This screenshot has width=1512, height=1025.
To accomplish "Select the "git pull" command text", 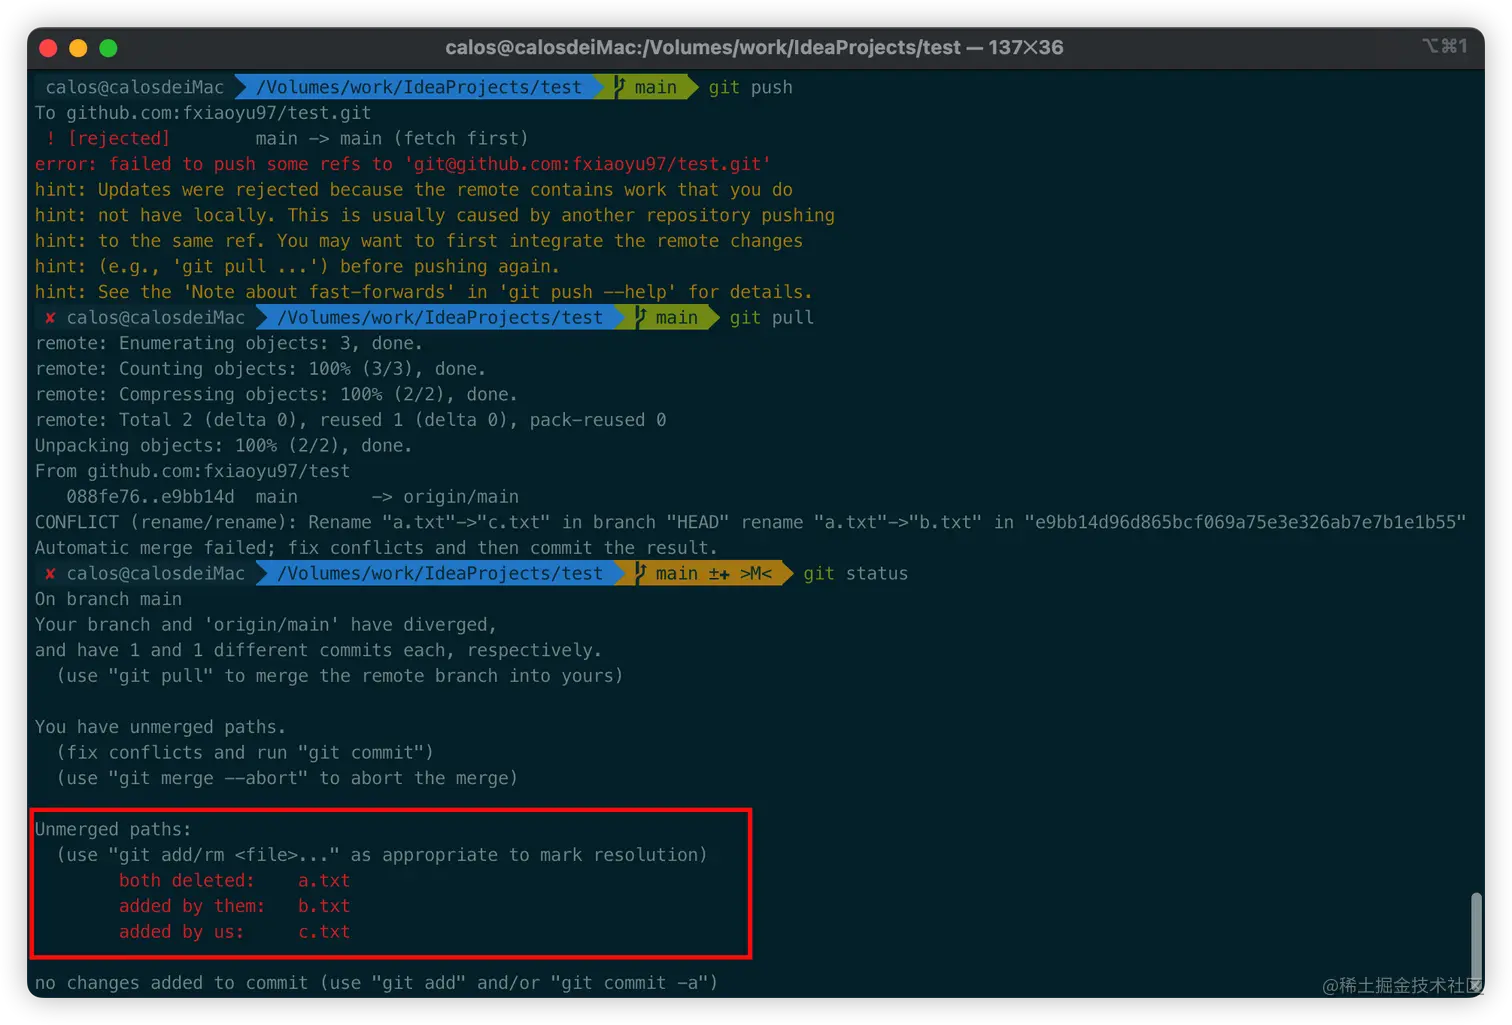I will [x=772, y=317].
